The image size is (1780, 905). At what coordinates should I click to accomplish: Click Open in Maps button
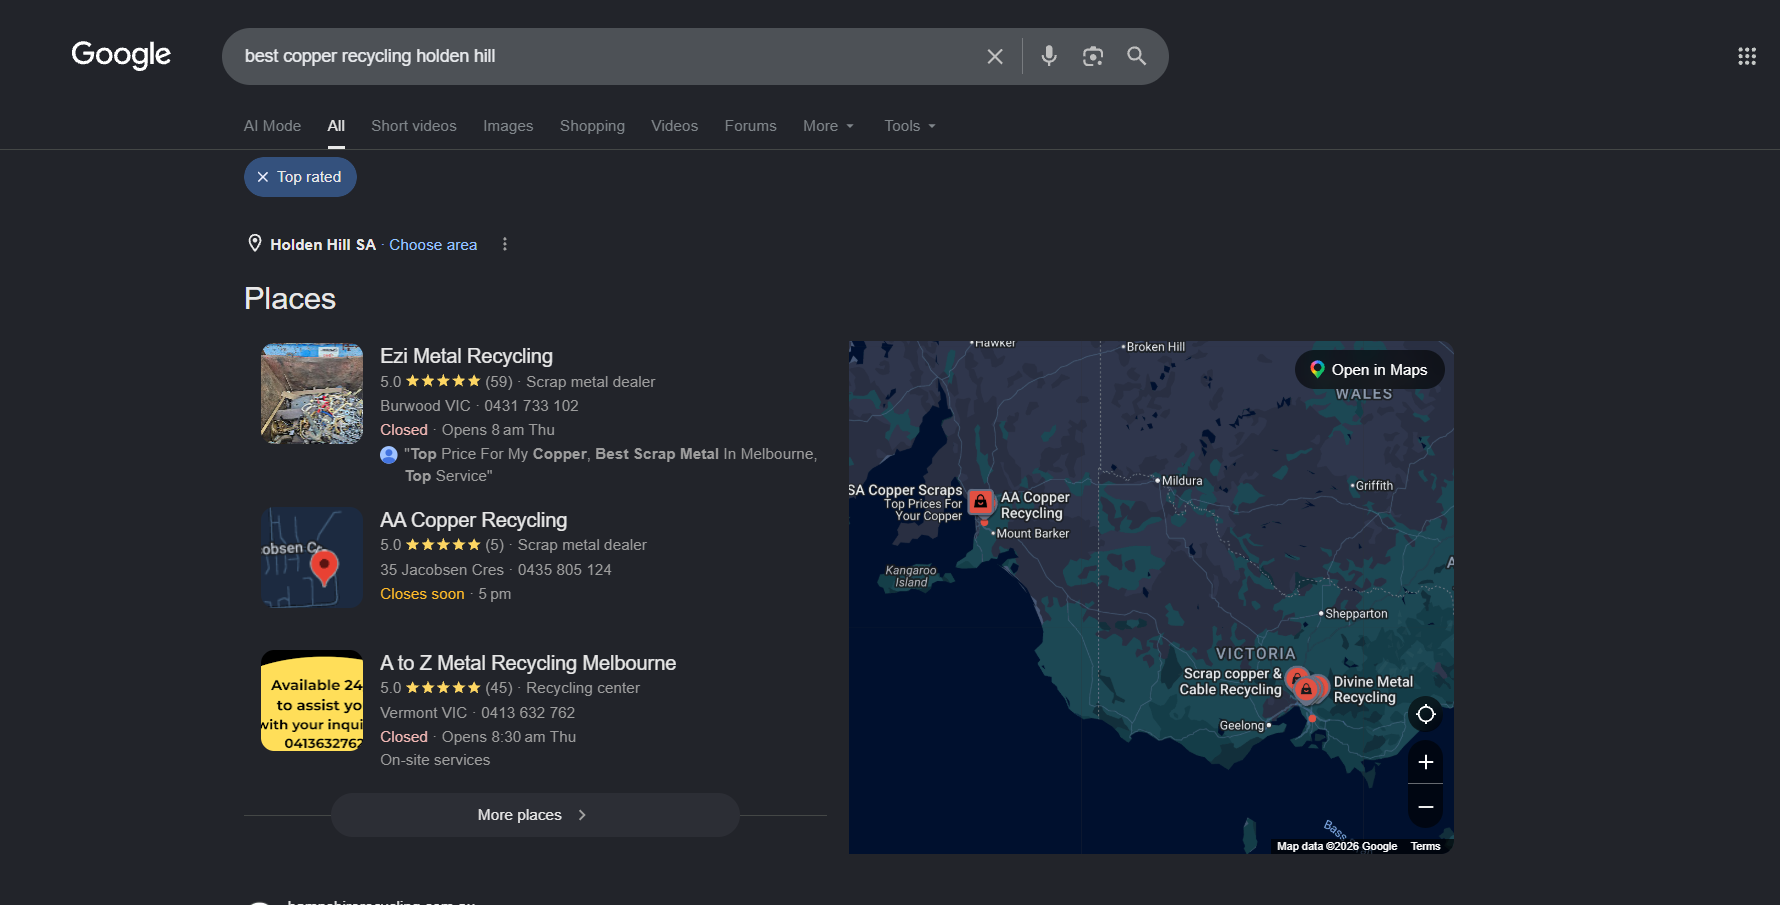click(1369, 370)
